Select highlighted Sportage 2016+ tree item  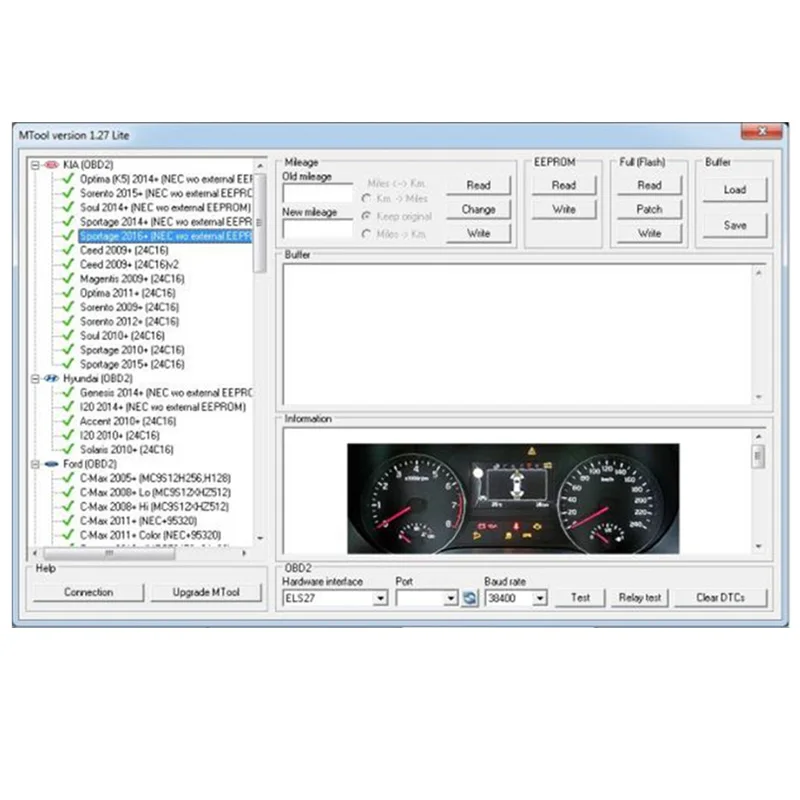click(165, 236)
